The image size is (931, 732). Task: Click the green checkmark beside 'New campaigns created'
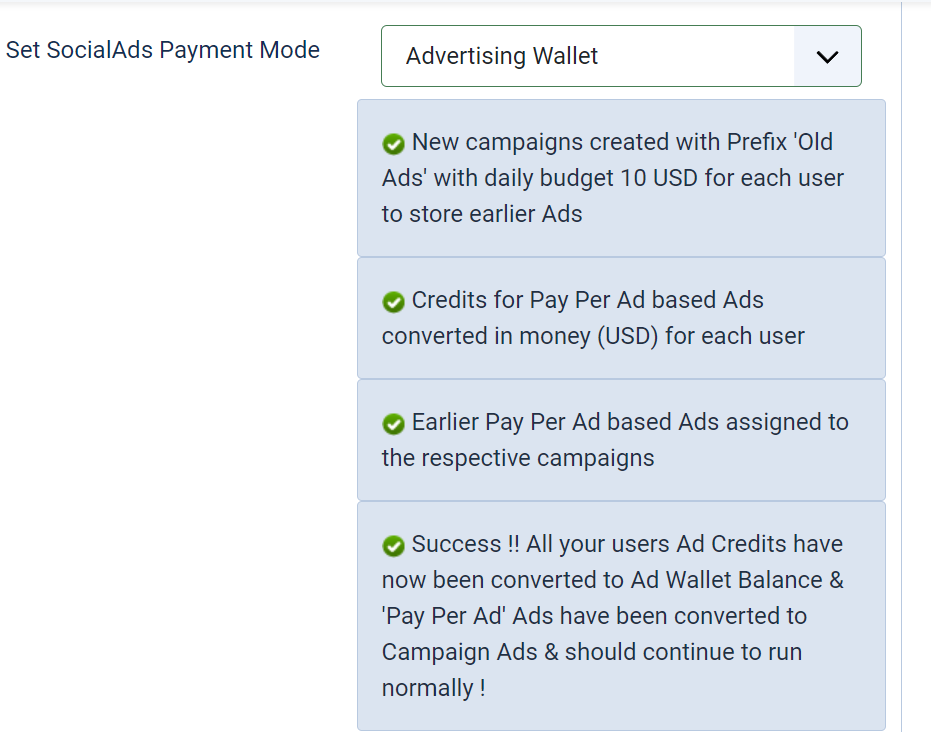393,144
